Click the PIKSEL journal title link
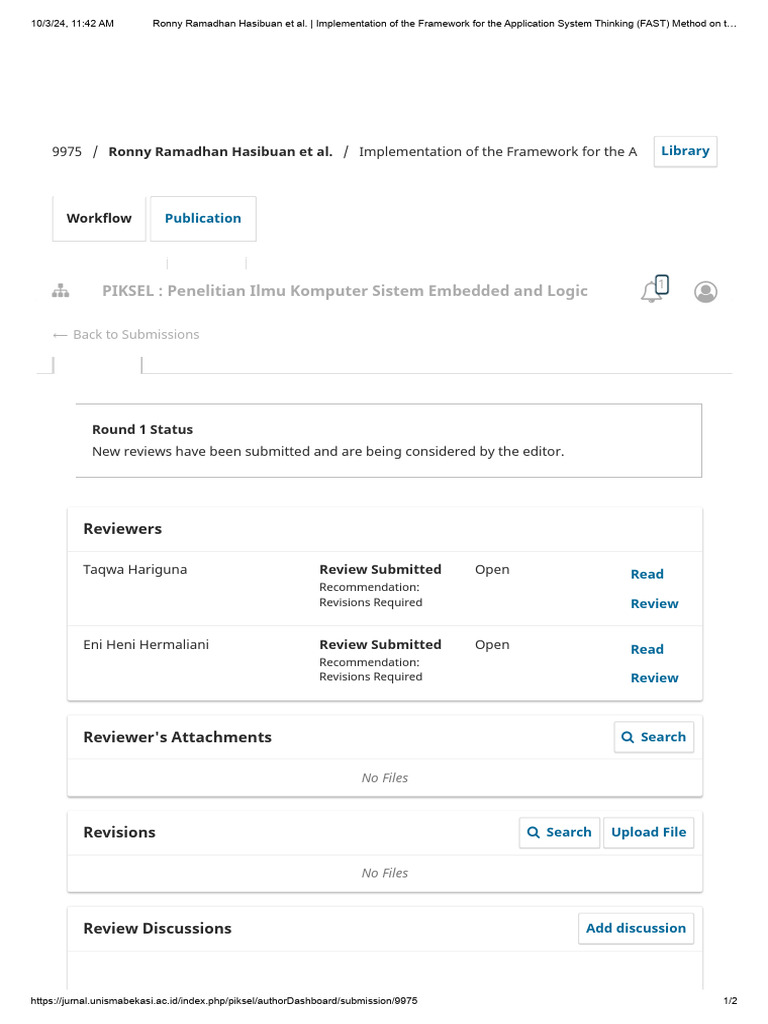Image resolution: width=768 pixels, height=1024 pixels. click(345, 291)
